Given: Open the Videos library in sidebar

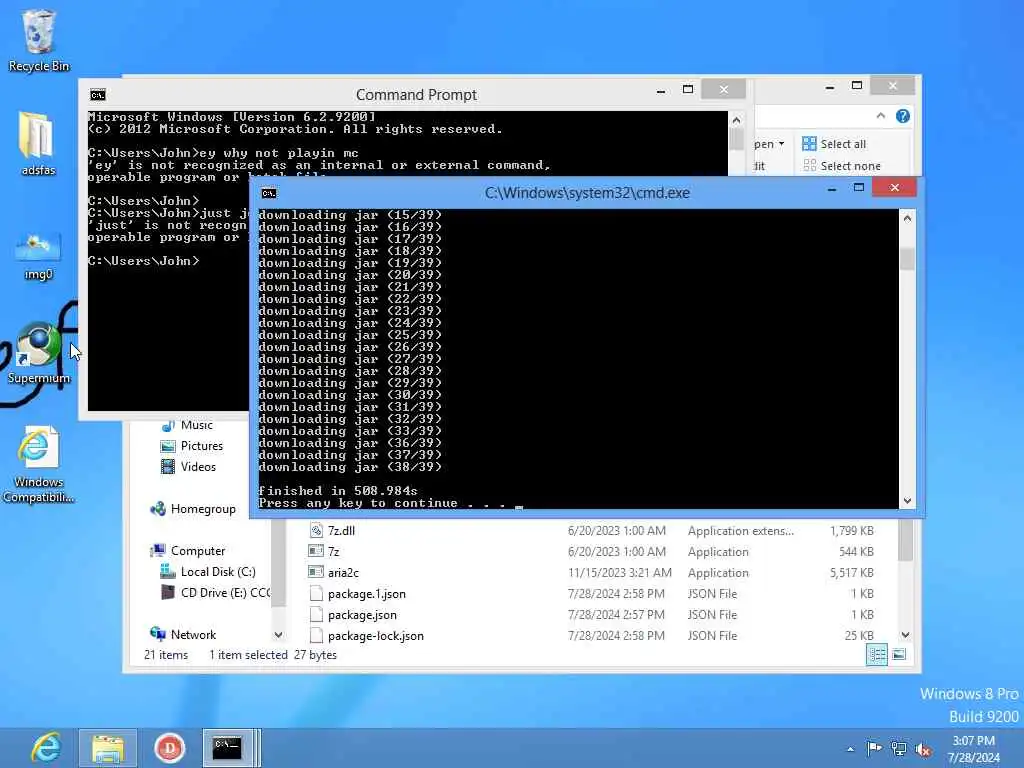Looking at the screenshot, I should click(x=188, y=467).
